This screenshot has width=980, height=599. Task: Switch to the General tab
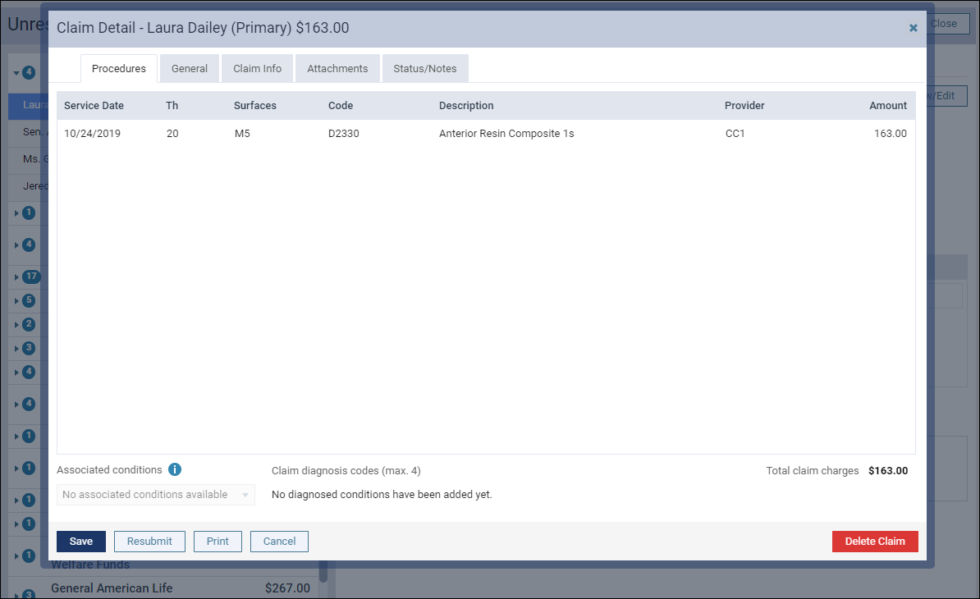(189, 69)
